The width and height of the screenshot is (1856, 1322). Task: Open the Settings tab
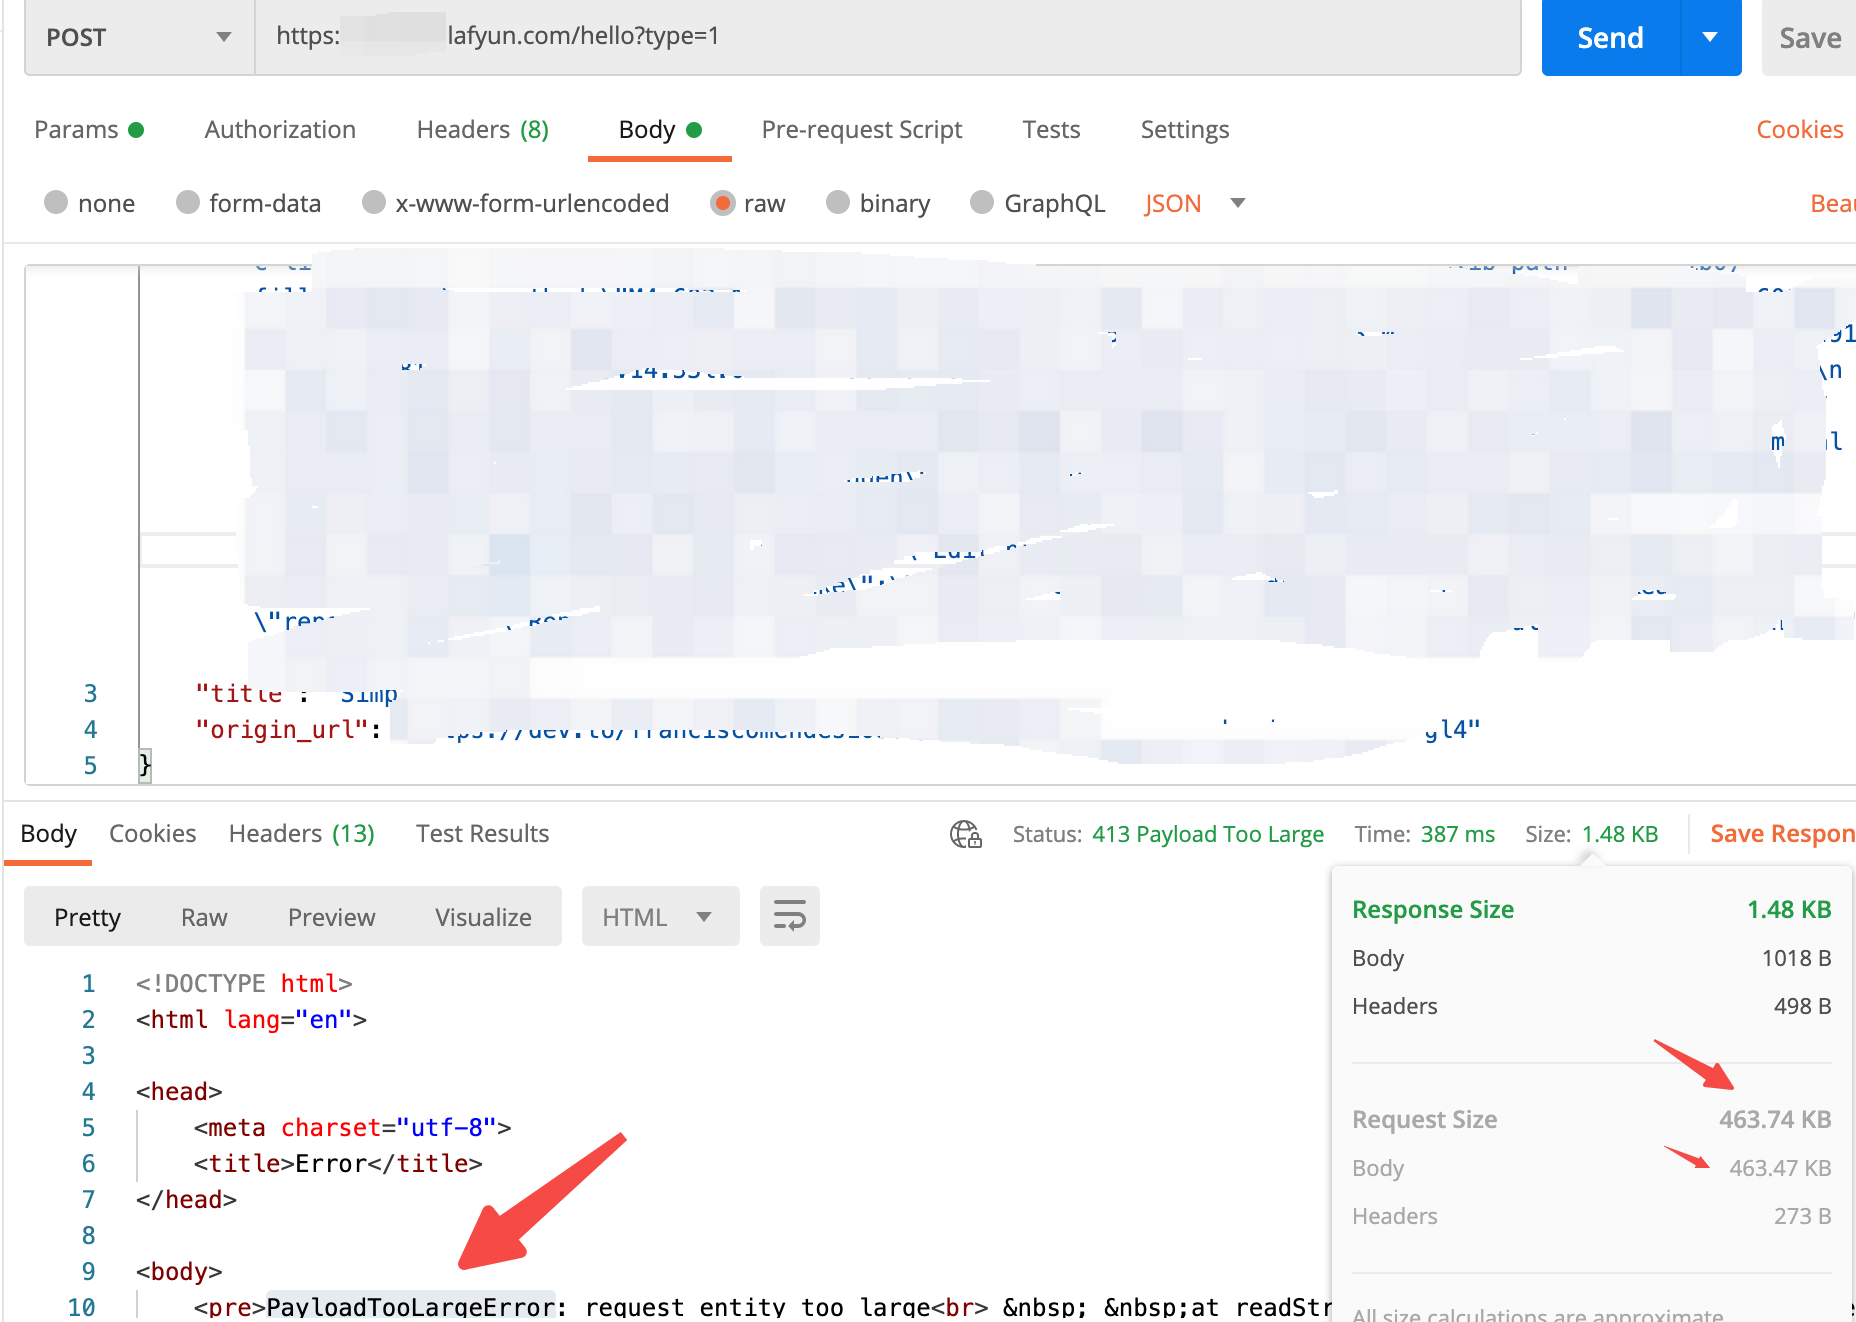tap(1185, 130)
